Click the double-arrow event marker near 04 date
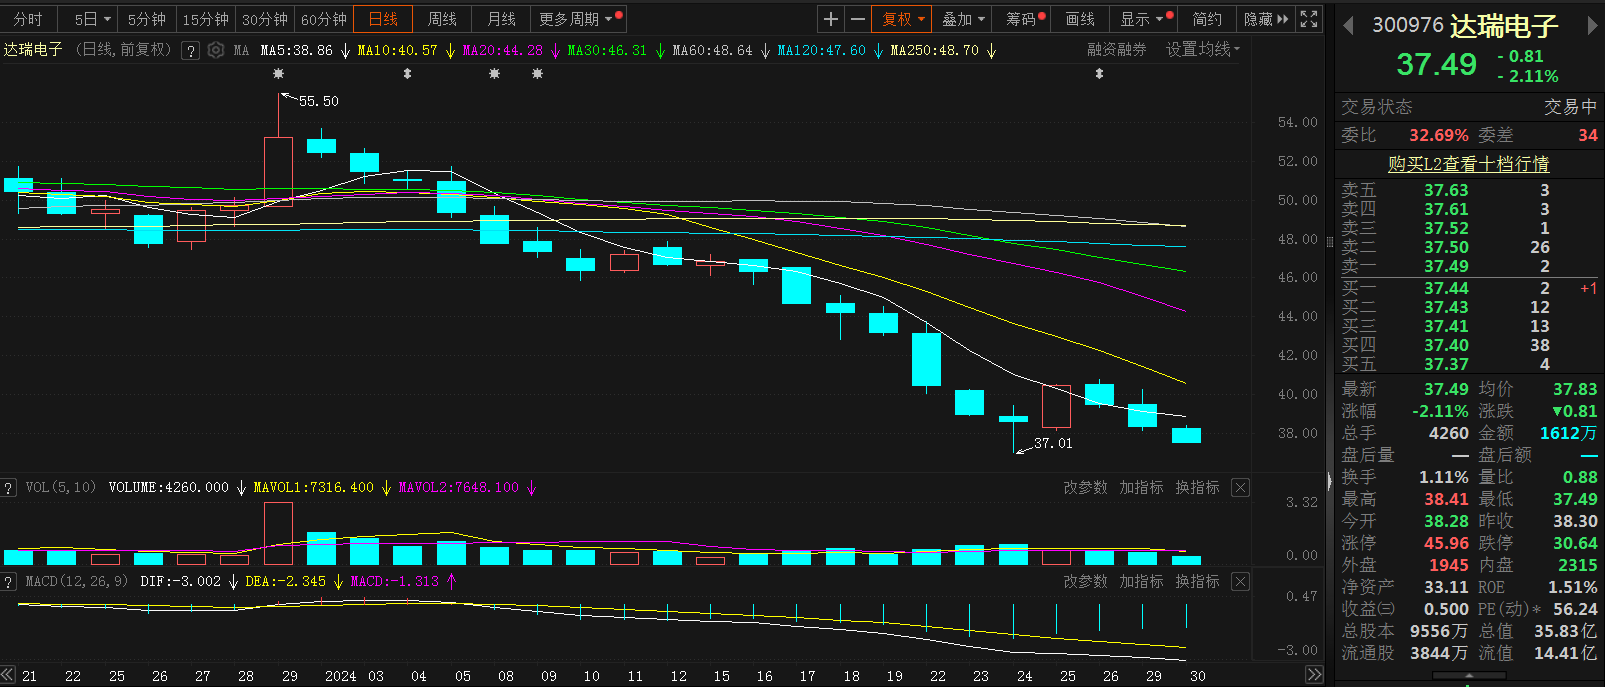Viewport: 1605px width, 687px height. (407, 74)
